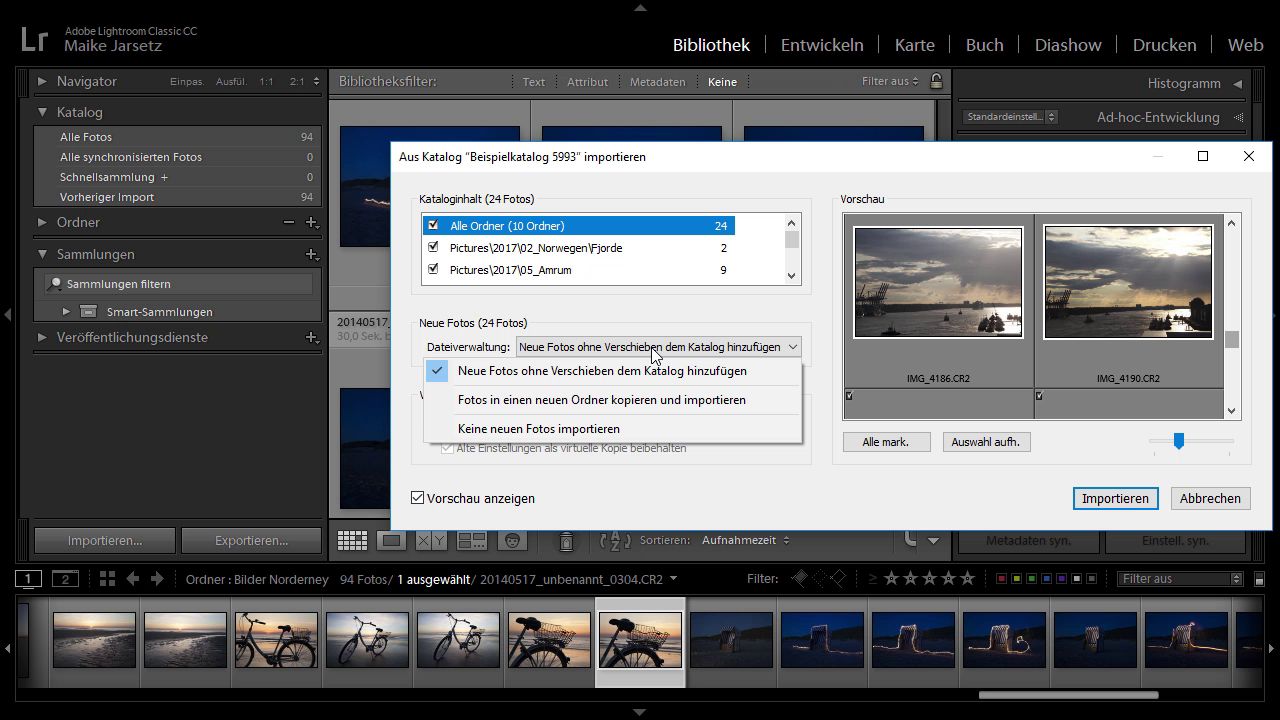The height and width of the screenshot is (720, 1280).
Task: Toggle sort direction A-Z icon
Action: pos(615,541)
